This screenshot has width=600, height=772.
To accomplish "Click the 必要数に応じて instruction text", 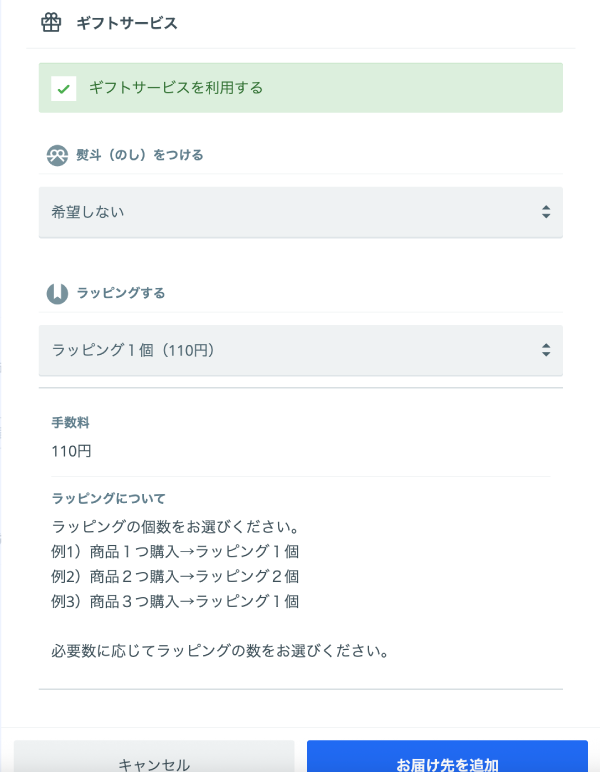I will (219, 651).
